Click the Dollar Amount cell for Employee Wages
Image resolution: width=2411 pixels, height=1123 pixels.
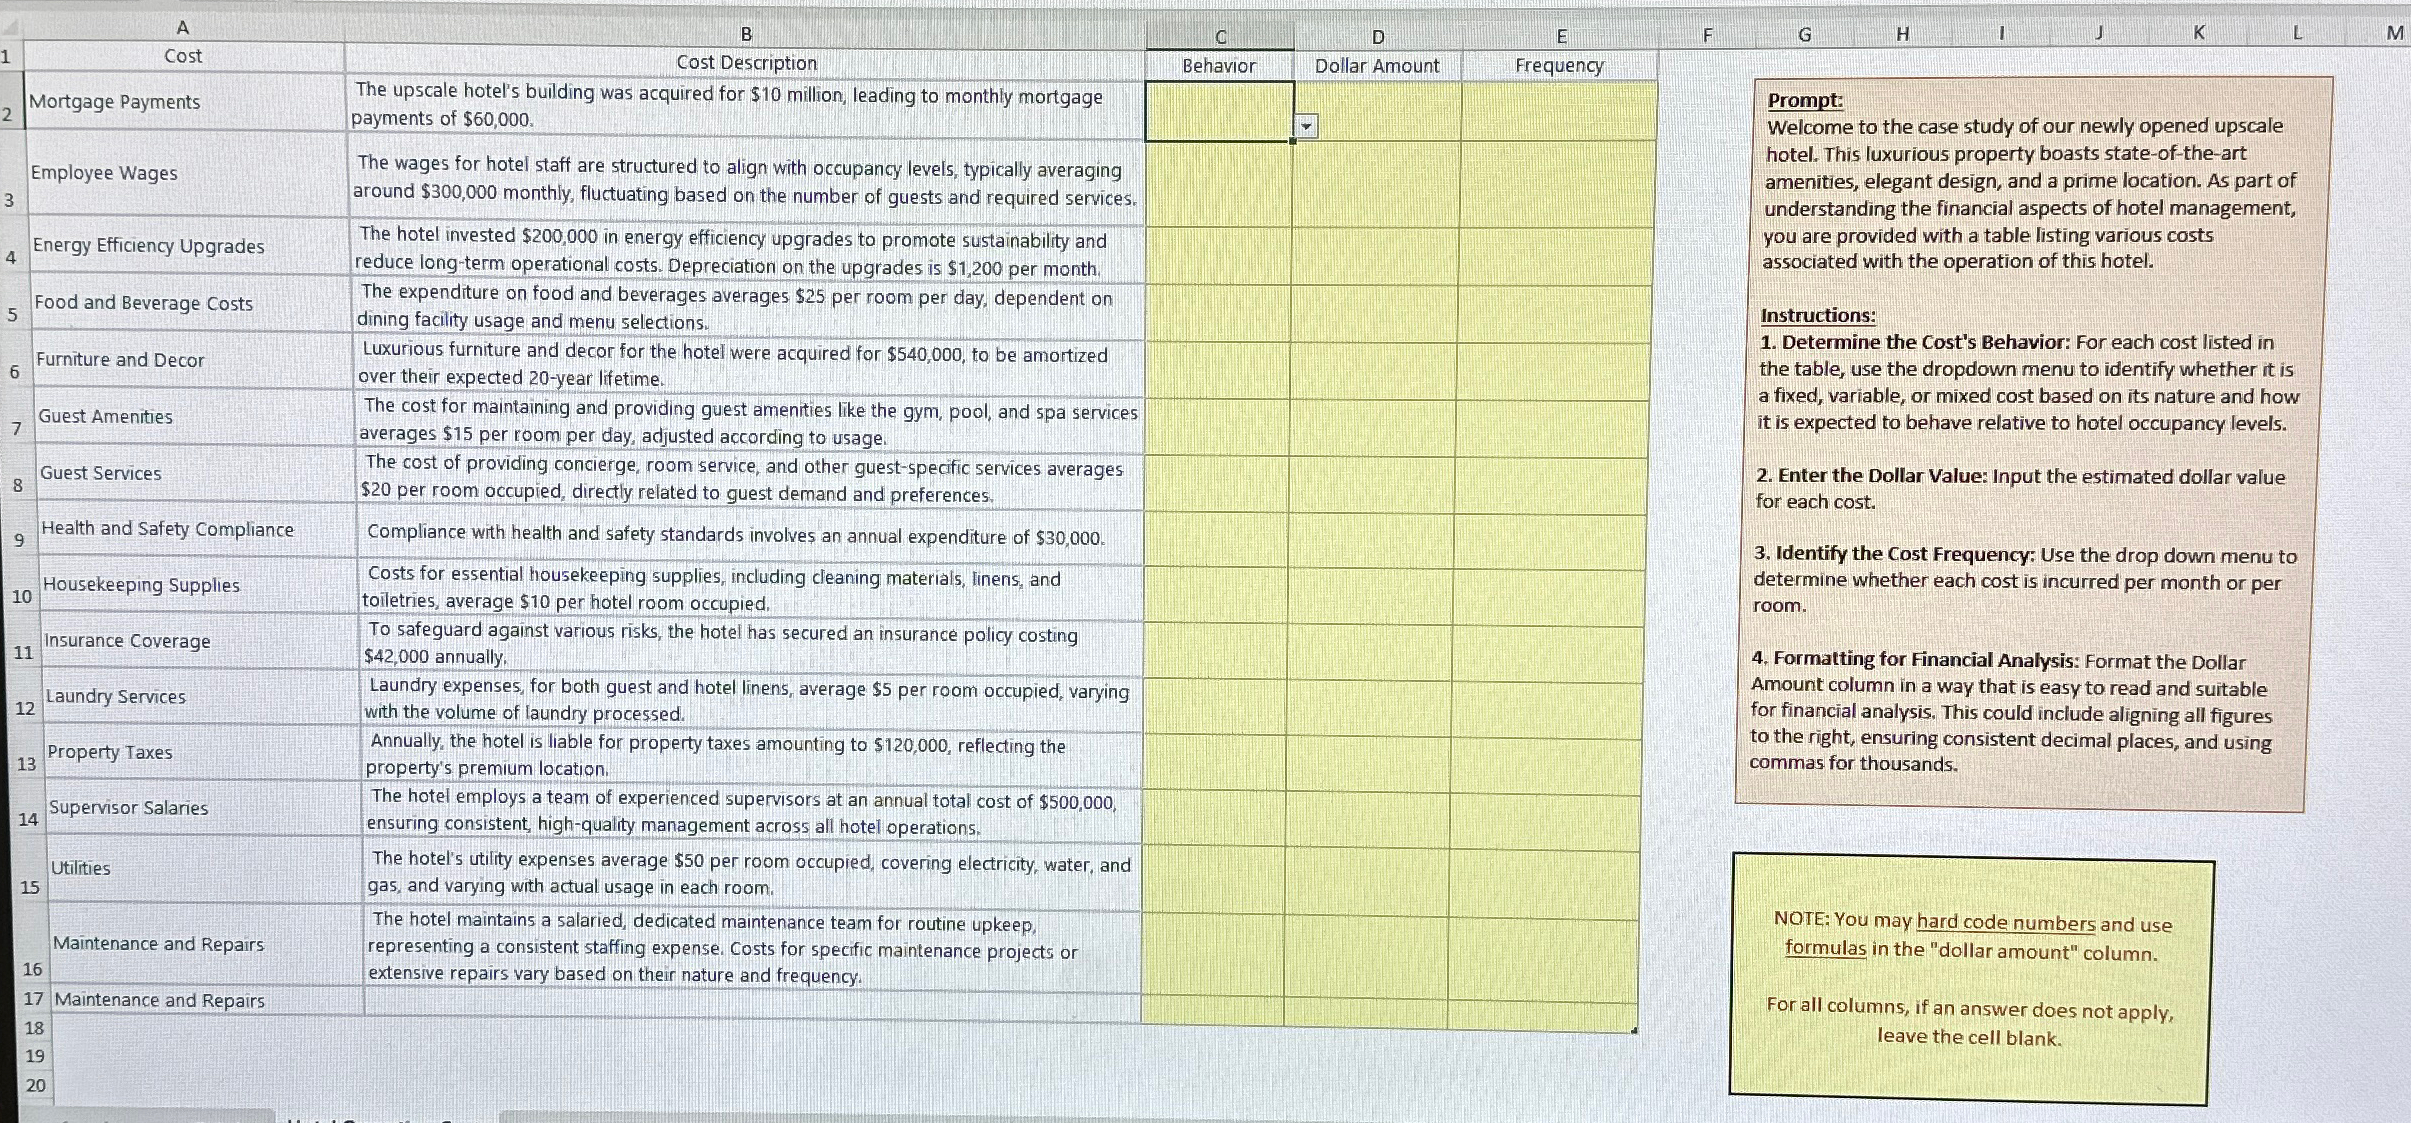1376,183
